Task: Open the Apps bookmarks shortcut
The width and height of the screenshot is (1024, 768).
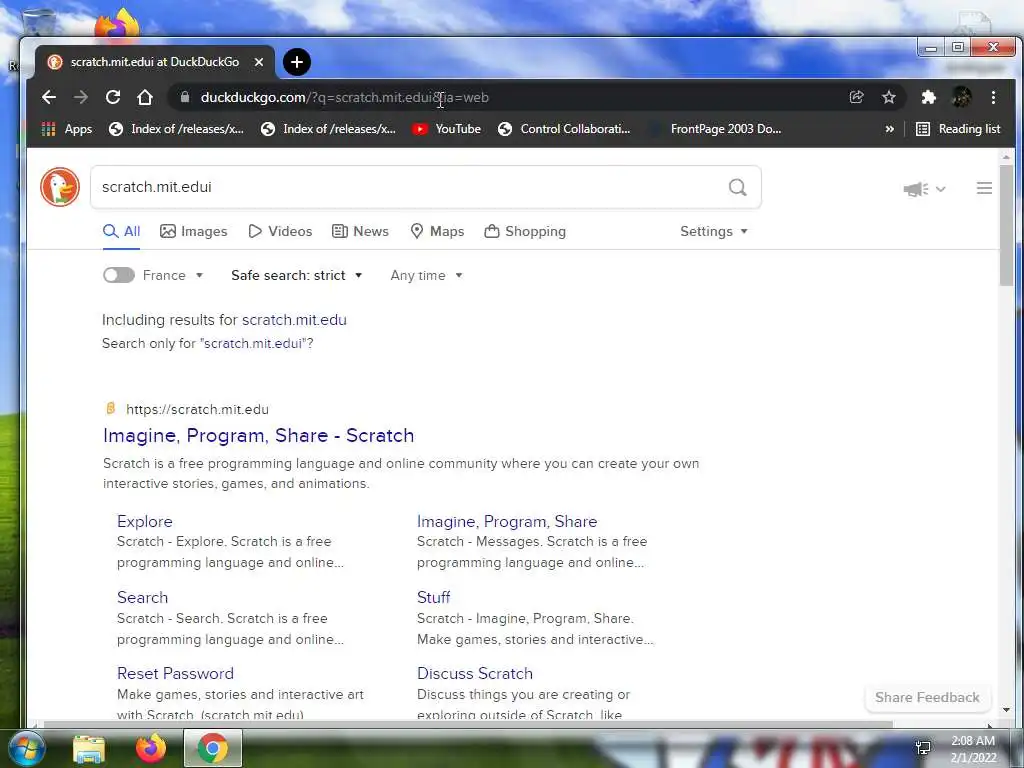Action: coord(67,129)
